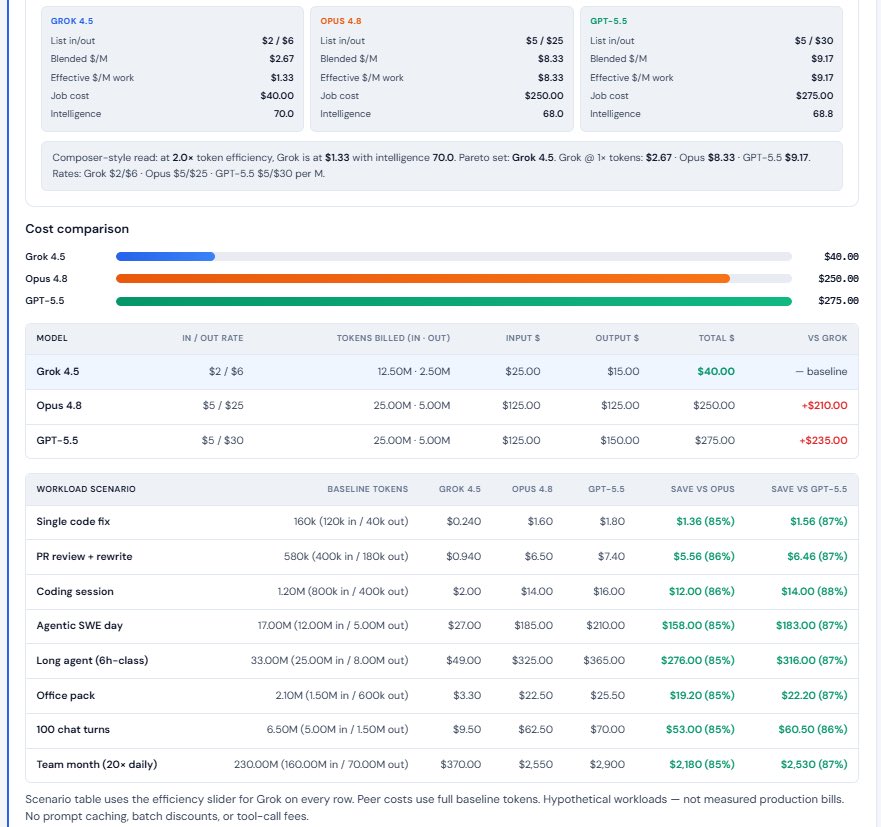Click the orange Opus 4.8 cost bar

pyautogui.click(x=423, y=279)
